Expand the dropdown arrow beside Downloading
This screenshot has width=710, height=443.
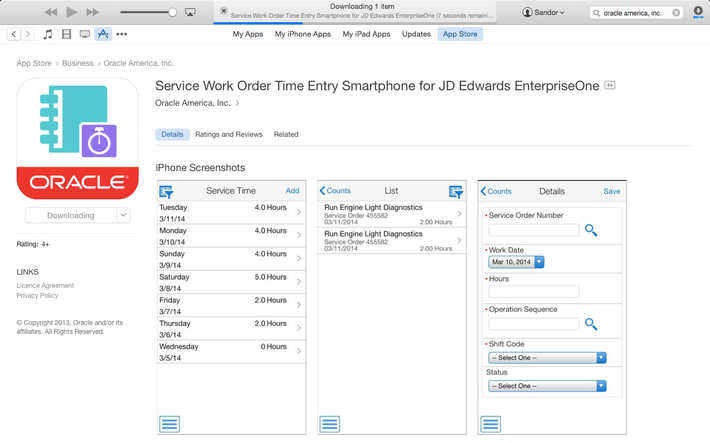click(123, 216)
